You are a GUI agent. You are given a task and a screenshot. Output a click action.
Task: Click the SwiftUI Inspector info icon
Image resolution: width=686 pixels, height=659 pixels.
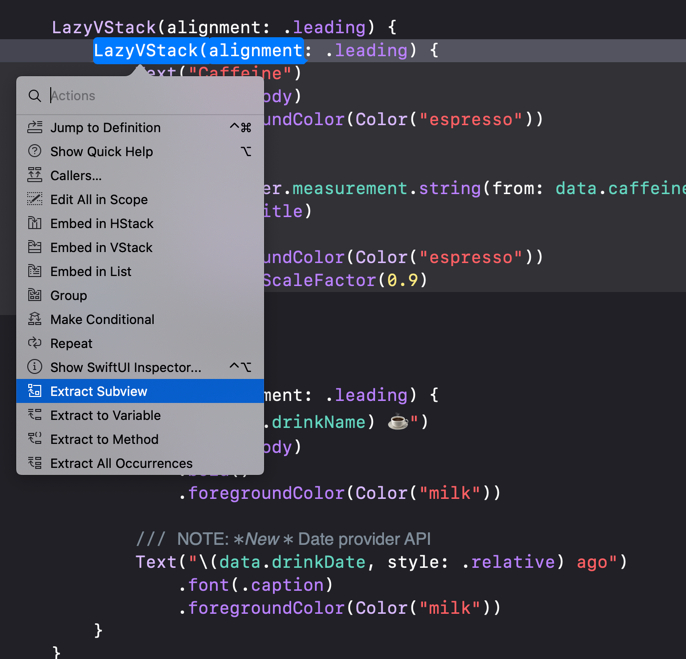click(35, 367)
